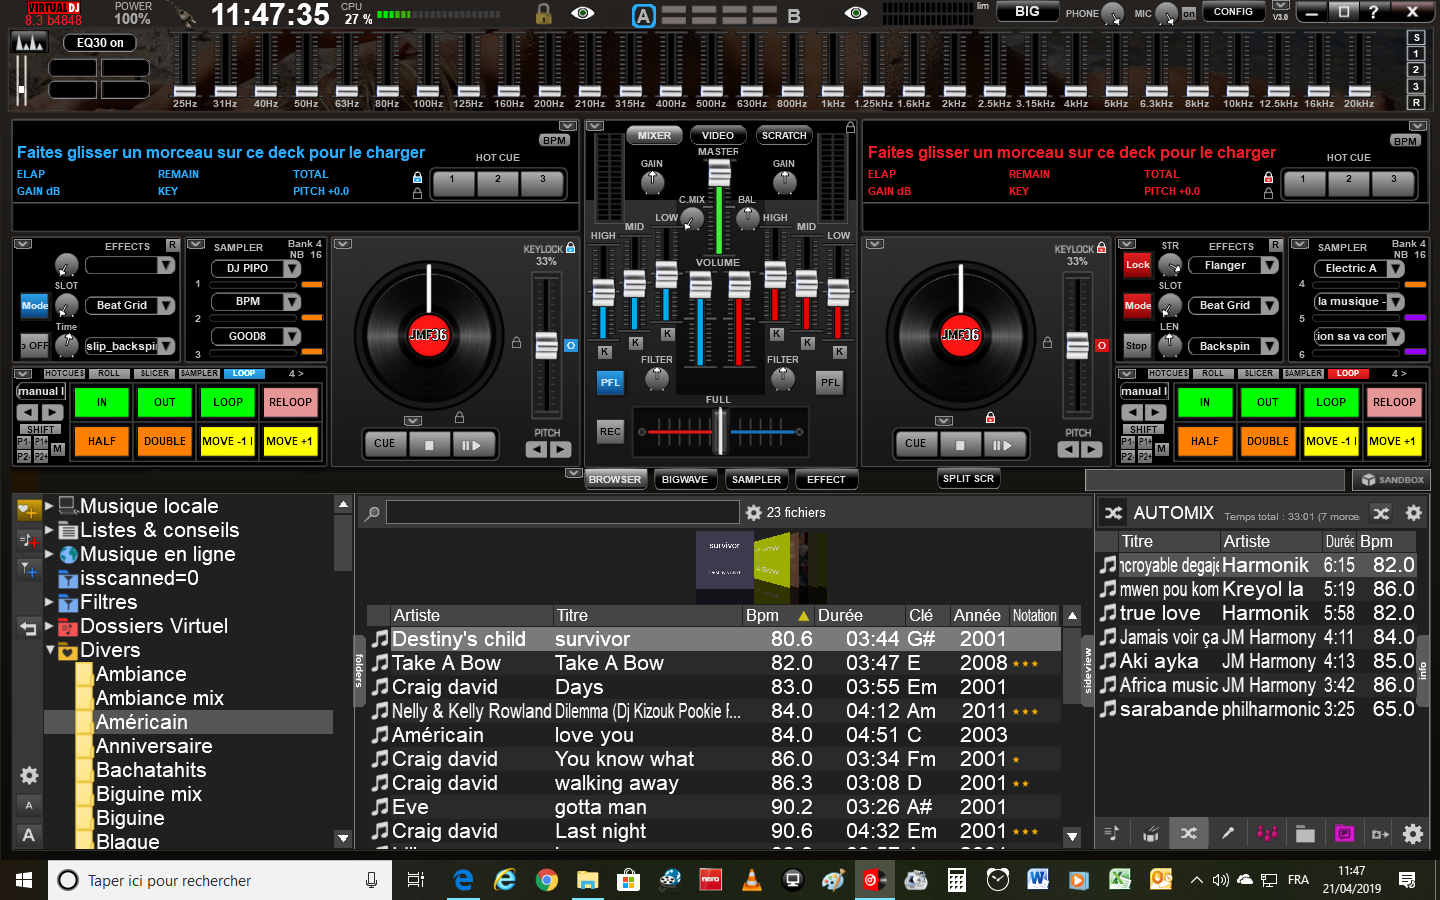Image resolution: width=1440 pixels, height=900 pixels.
Task: Open File Explorer from the taskbar
Action: pyautogui.click(x=587, y=880)
